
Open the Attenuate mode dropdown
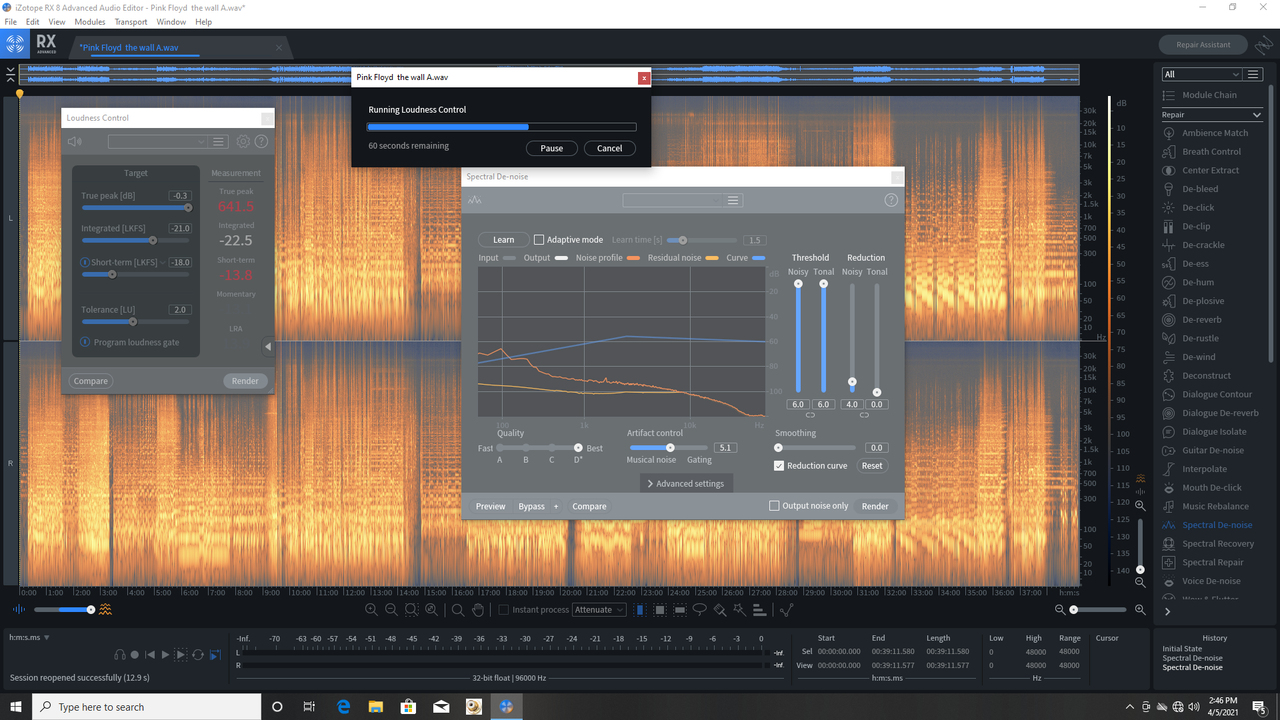point(599,610)
